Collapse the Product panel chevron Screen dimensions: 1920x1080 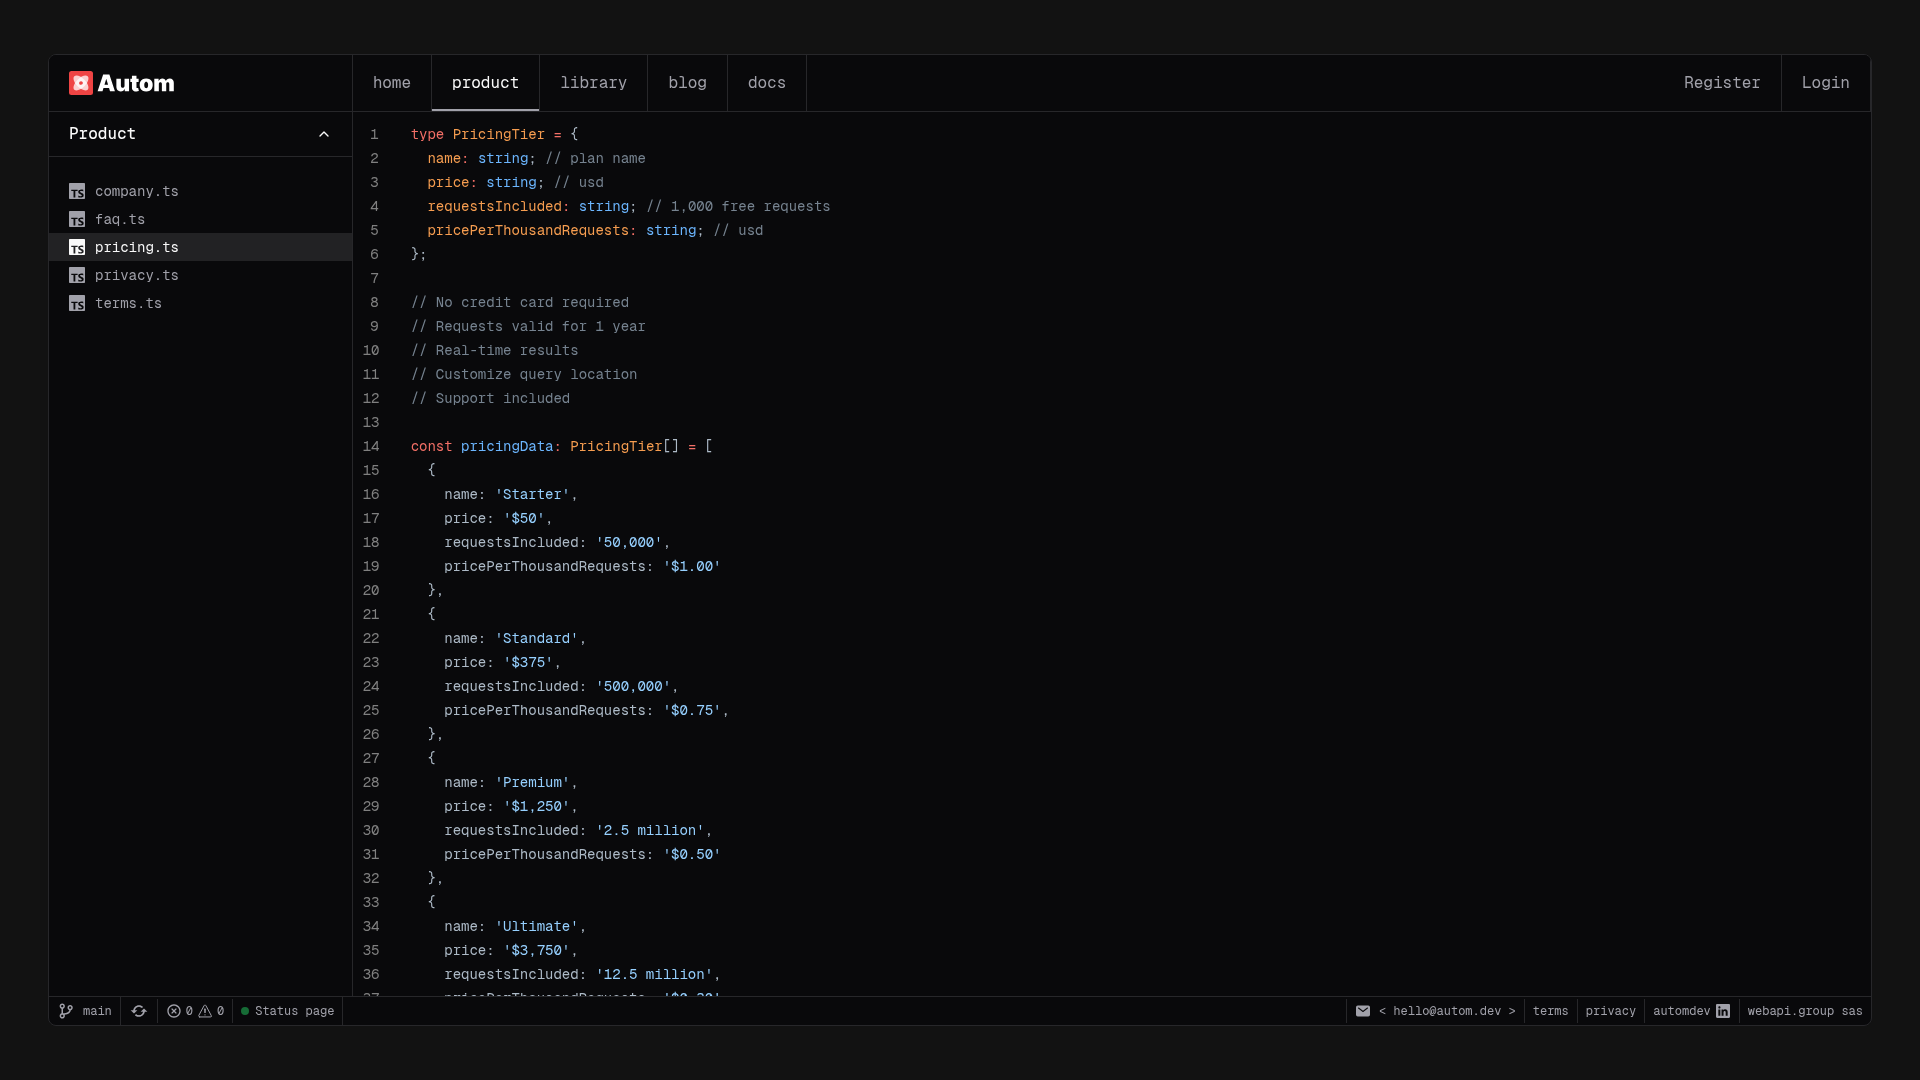click(x=323, y=134)
